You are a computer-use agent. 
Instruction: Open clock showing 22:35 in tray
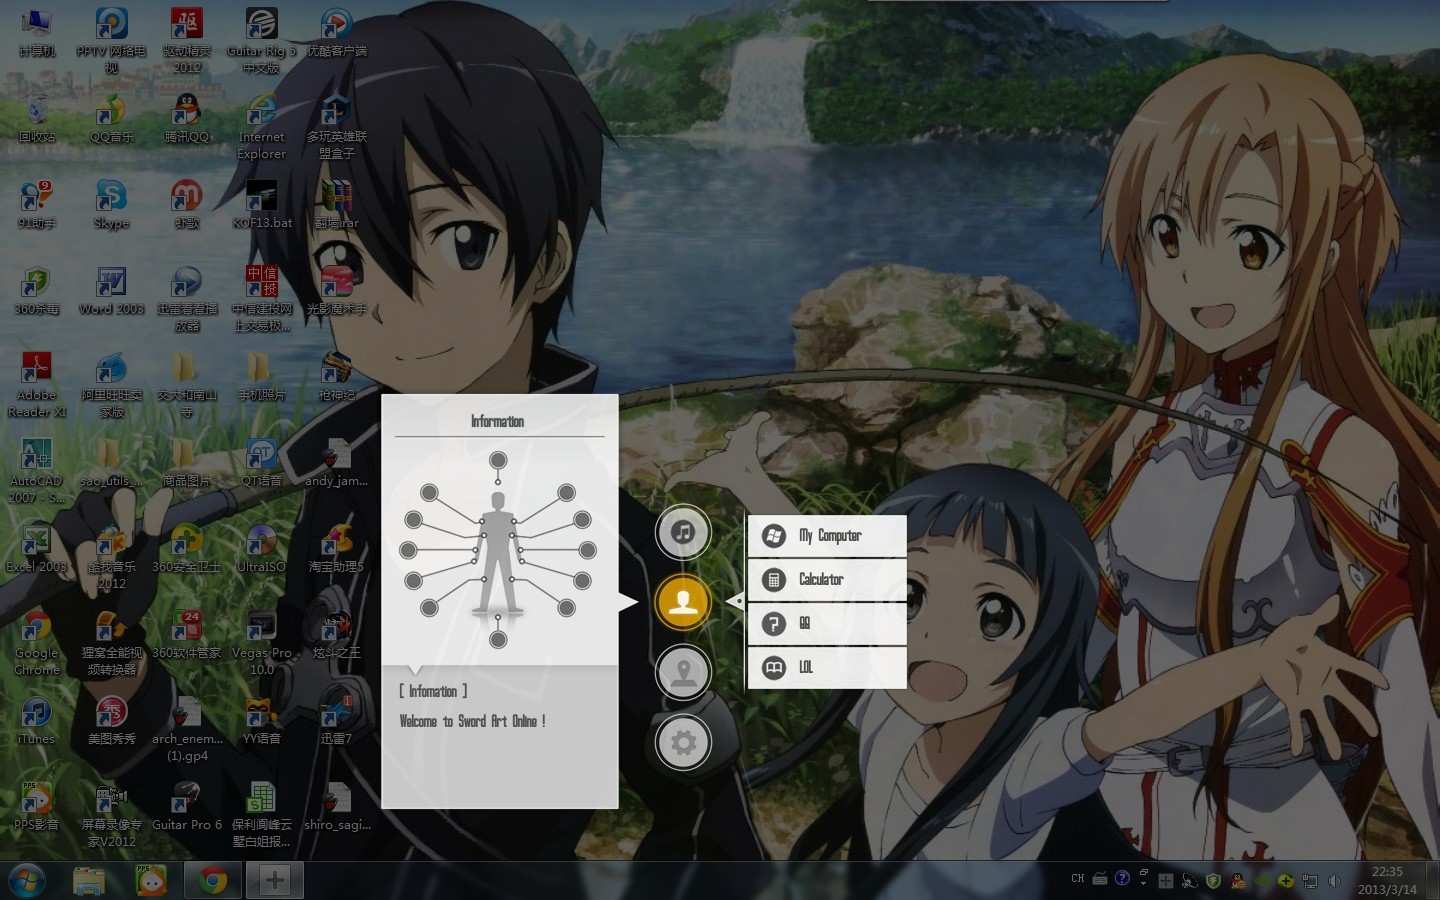1387,880
